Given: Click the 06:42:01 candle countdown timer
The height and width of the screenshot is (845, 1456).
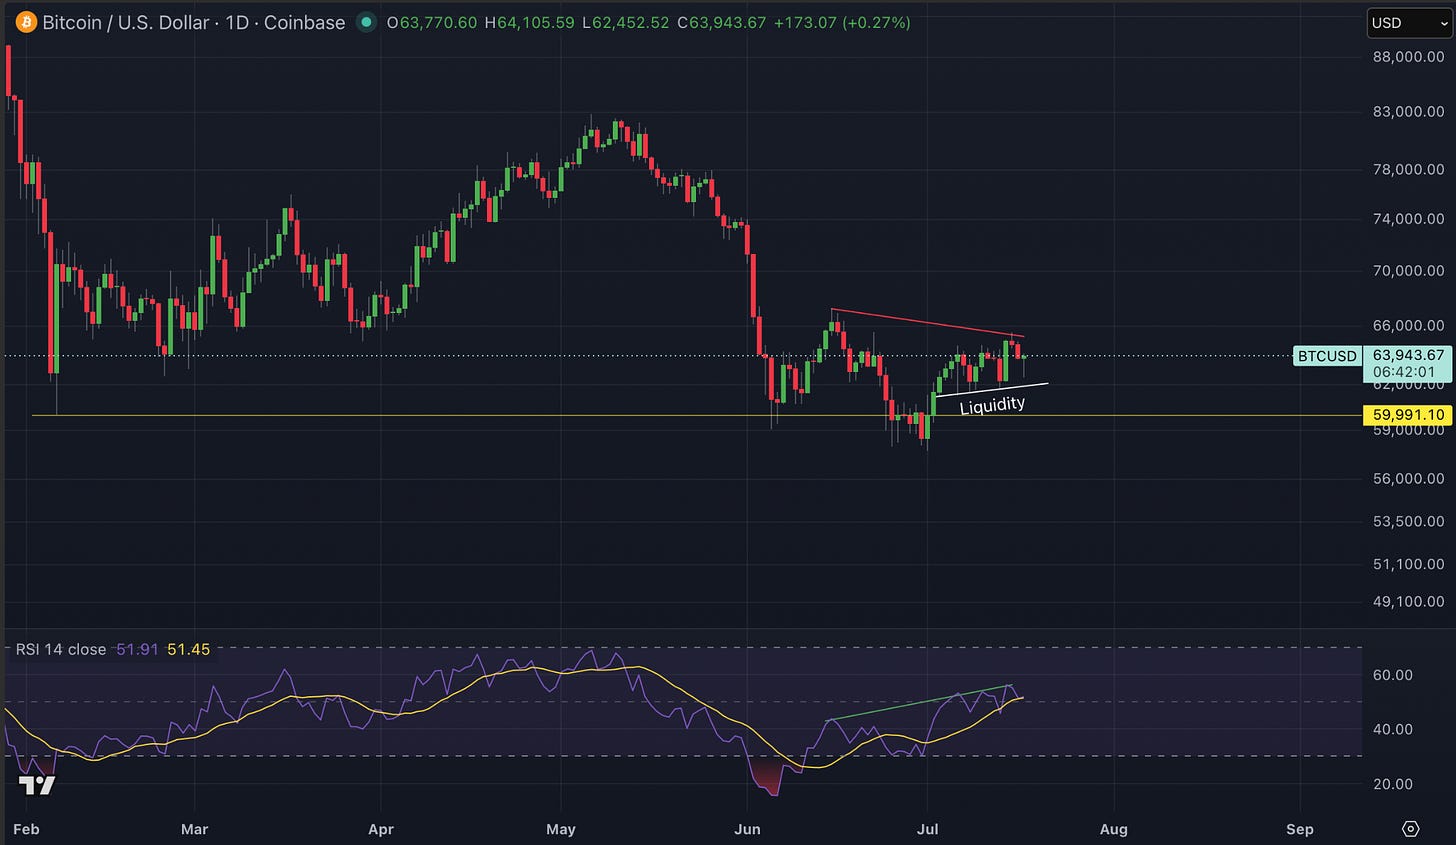Looking at the screenshot, I should point(1404,372).
